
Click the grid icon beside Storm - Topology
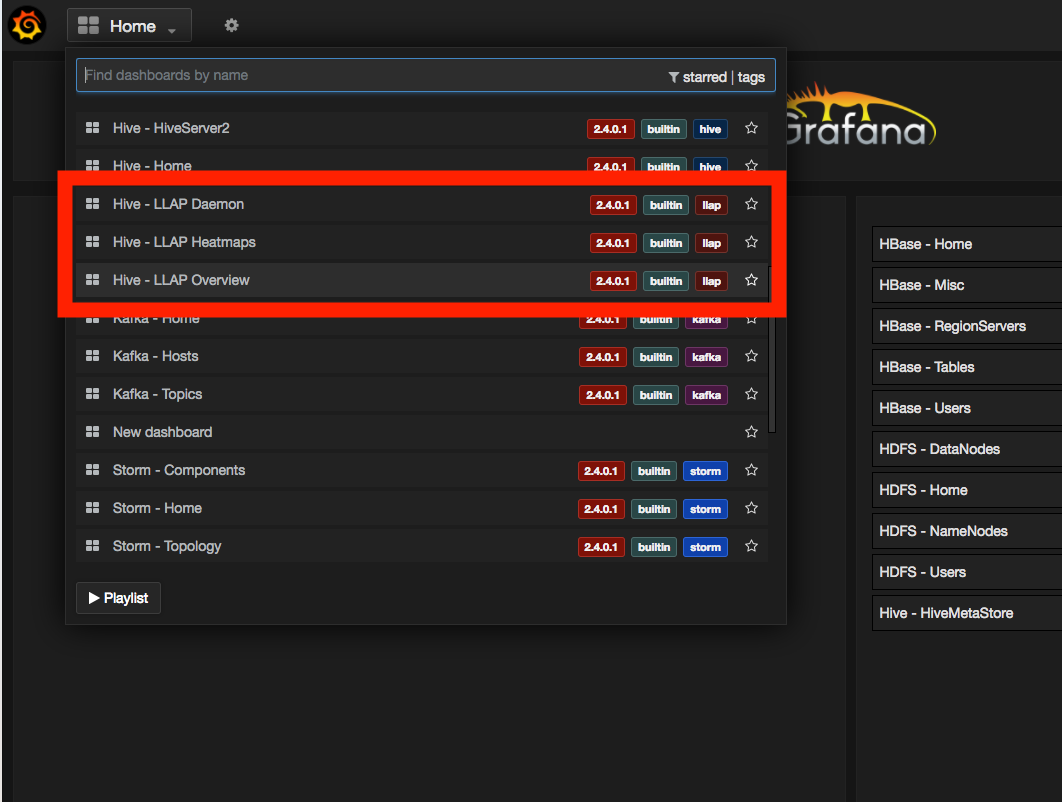[x=92, y=546]
